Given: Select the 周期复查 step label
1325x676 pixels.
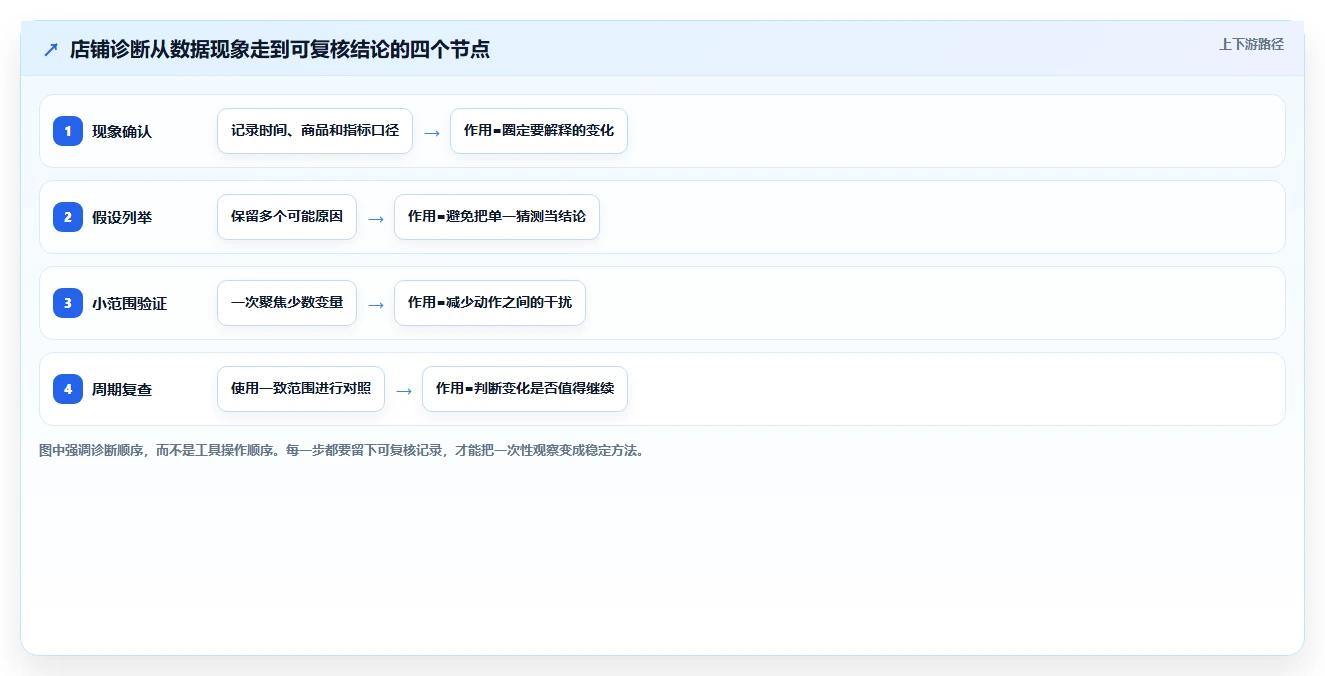Looking at the screenshot, I should 122,389.
